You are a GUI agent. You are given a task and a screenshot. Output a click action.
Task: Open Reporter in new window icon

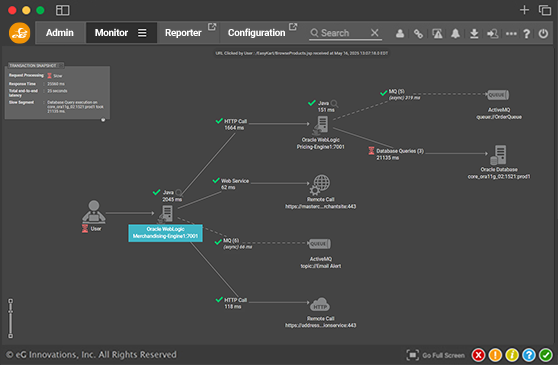[212, 27]
